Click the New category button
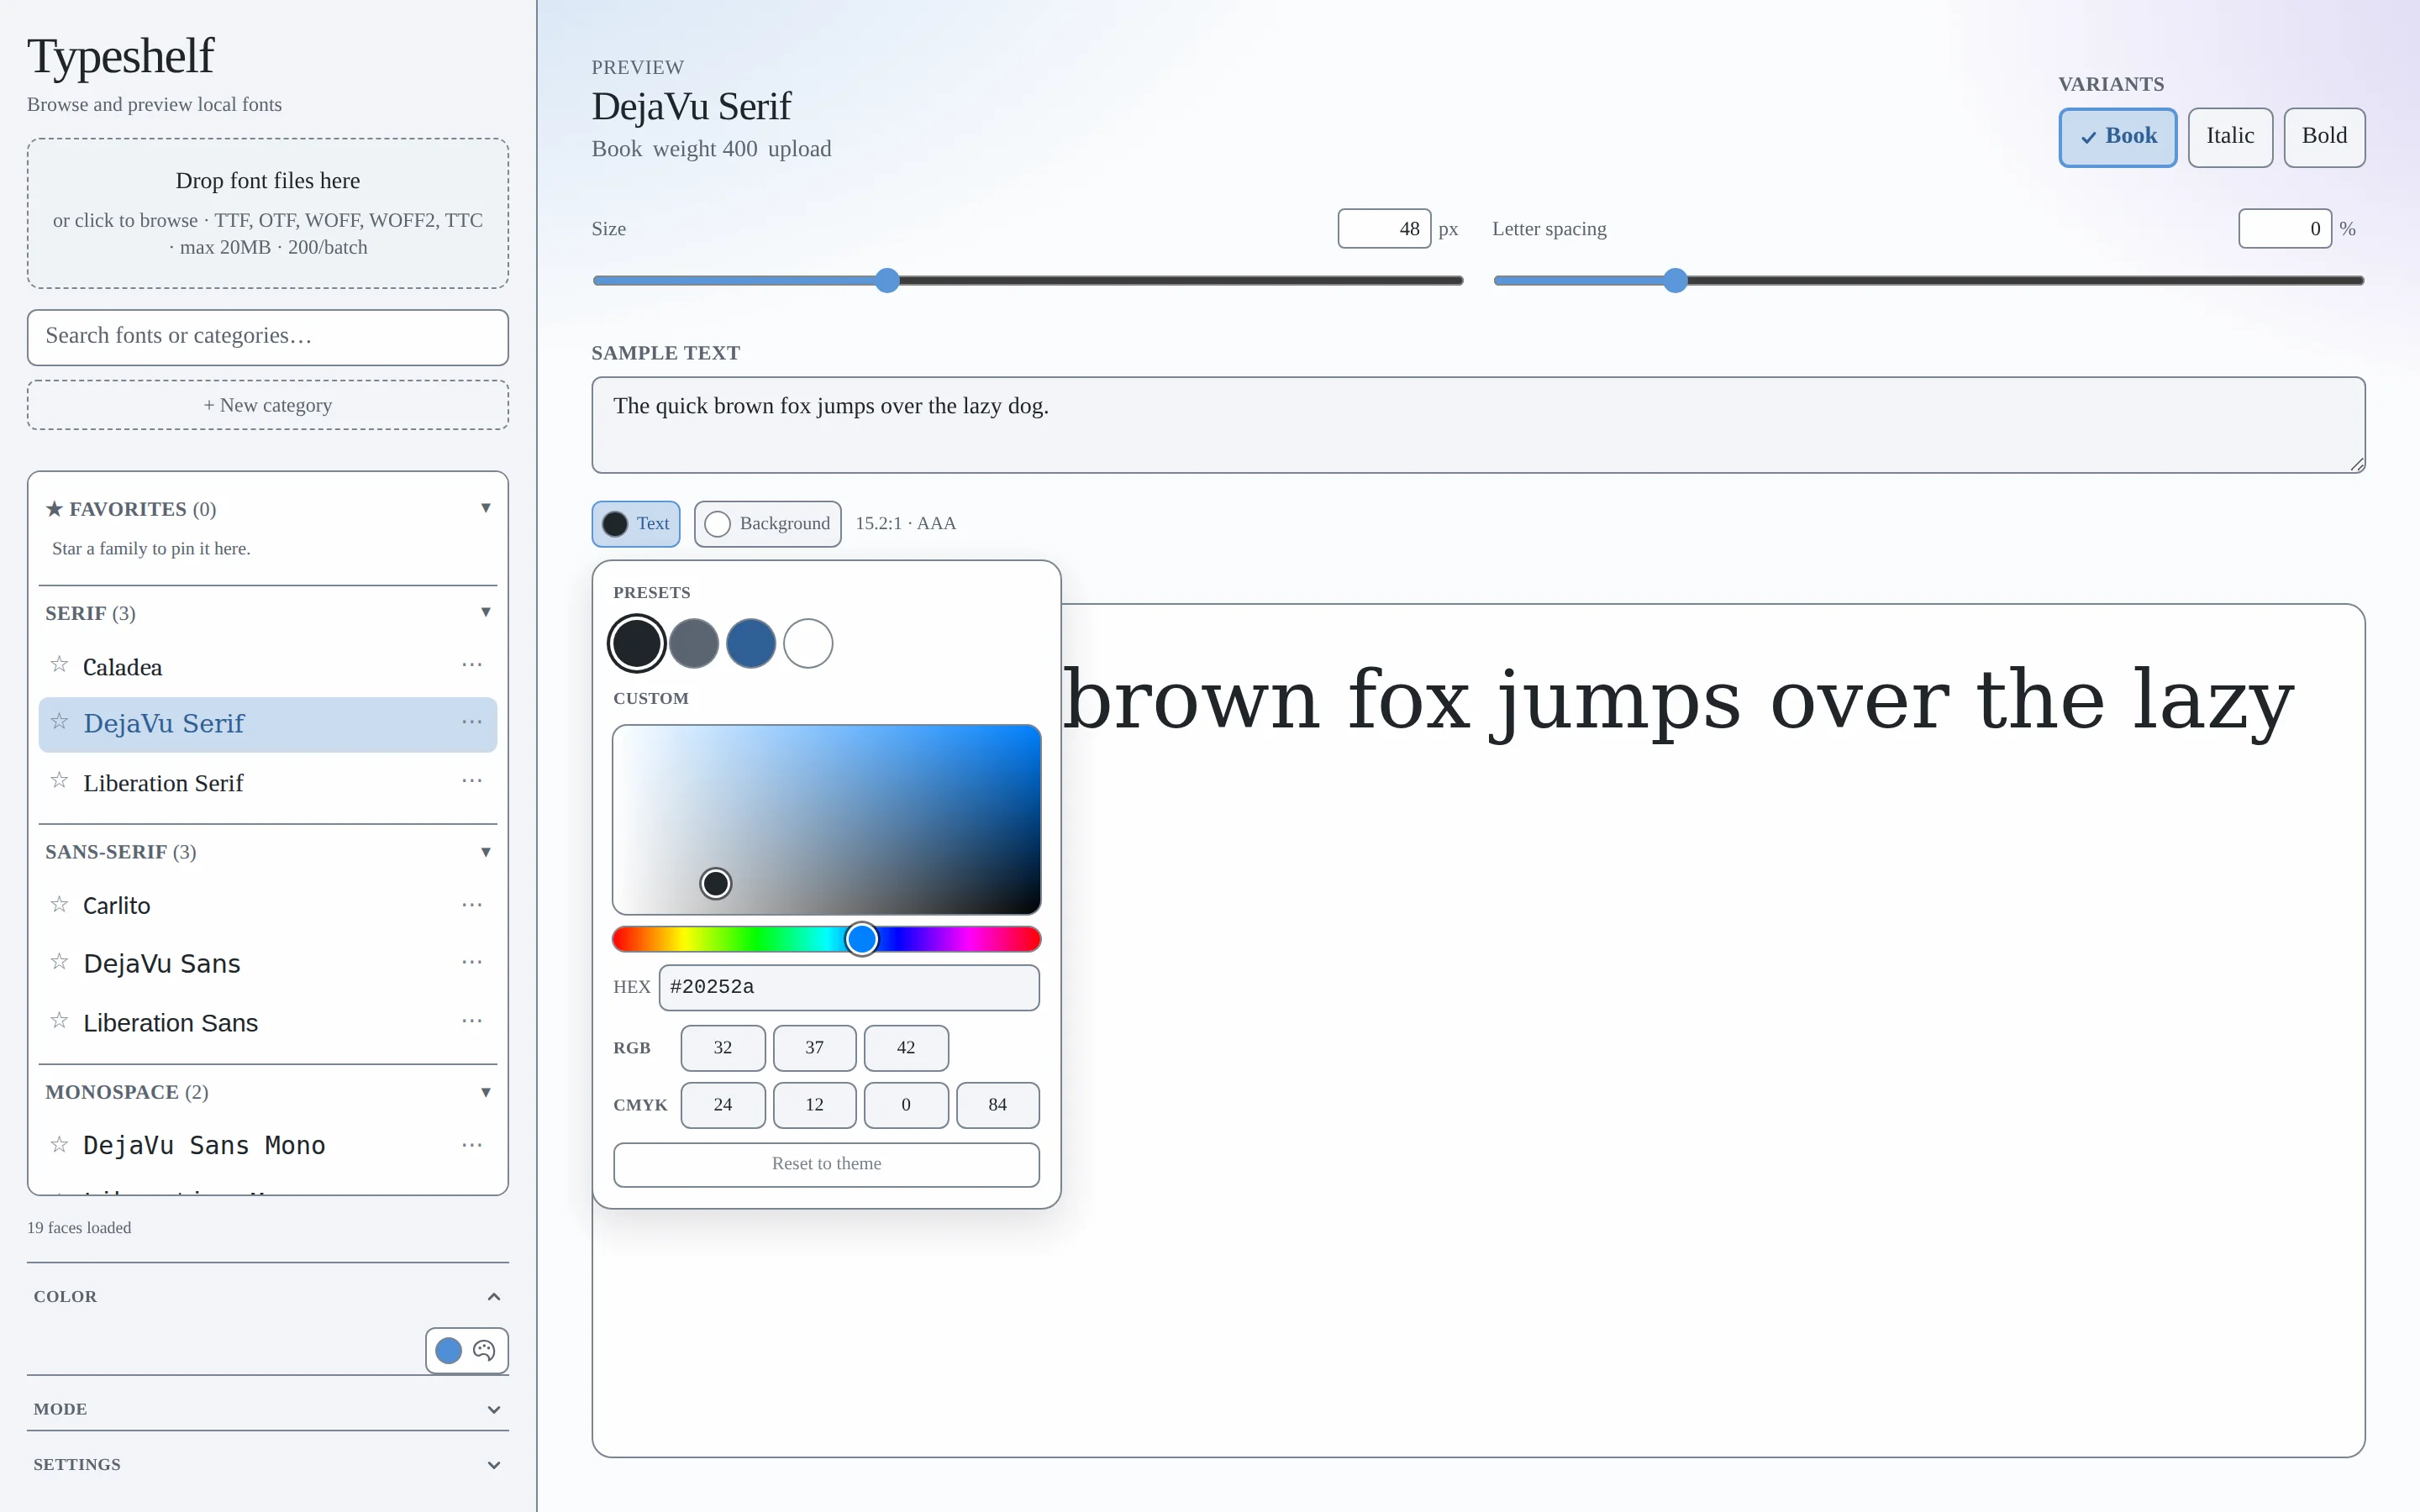This screenshot has height=1512, width=2420. tap(268, 405)
